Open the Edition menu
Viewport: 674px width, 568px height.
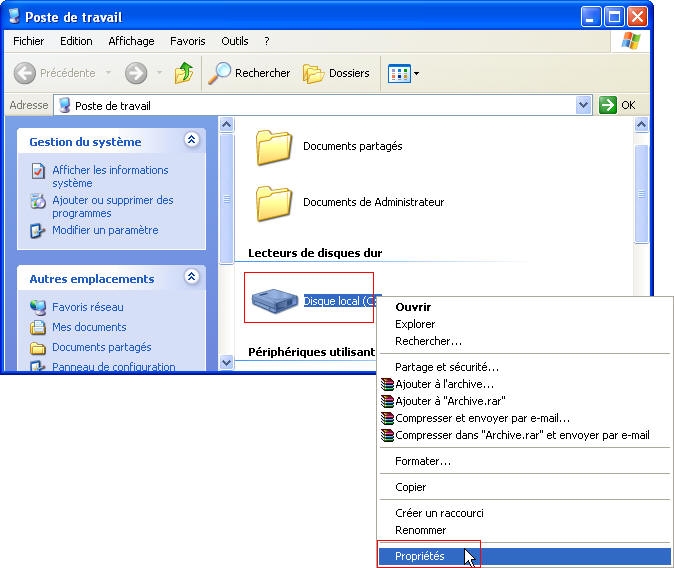[x=76, y=41]
